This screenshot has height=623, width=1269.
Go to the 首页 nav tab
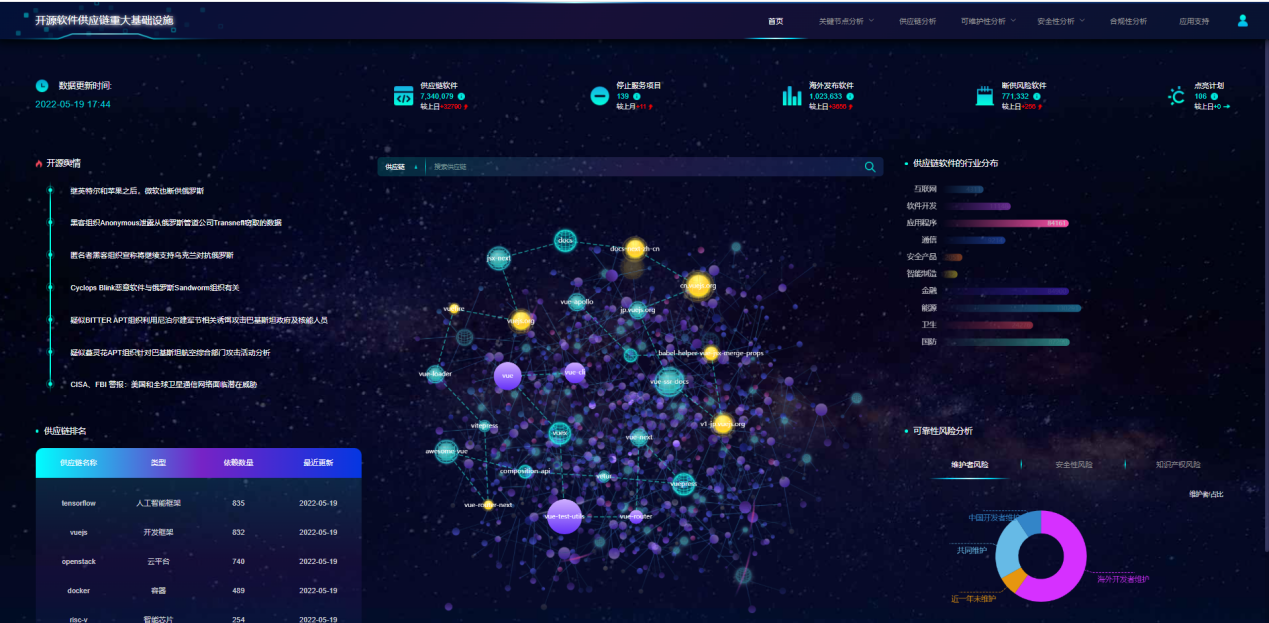point(775,21)
